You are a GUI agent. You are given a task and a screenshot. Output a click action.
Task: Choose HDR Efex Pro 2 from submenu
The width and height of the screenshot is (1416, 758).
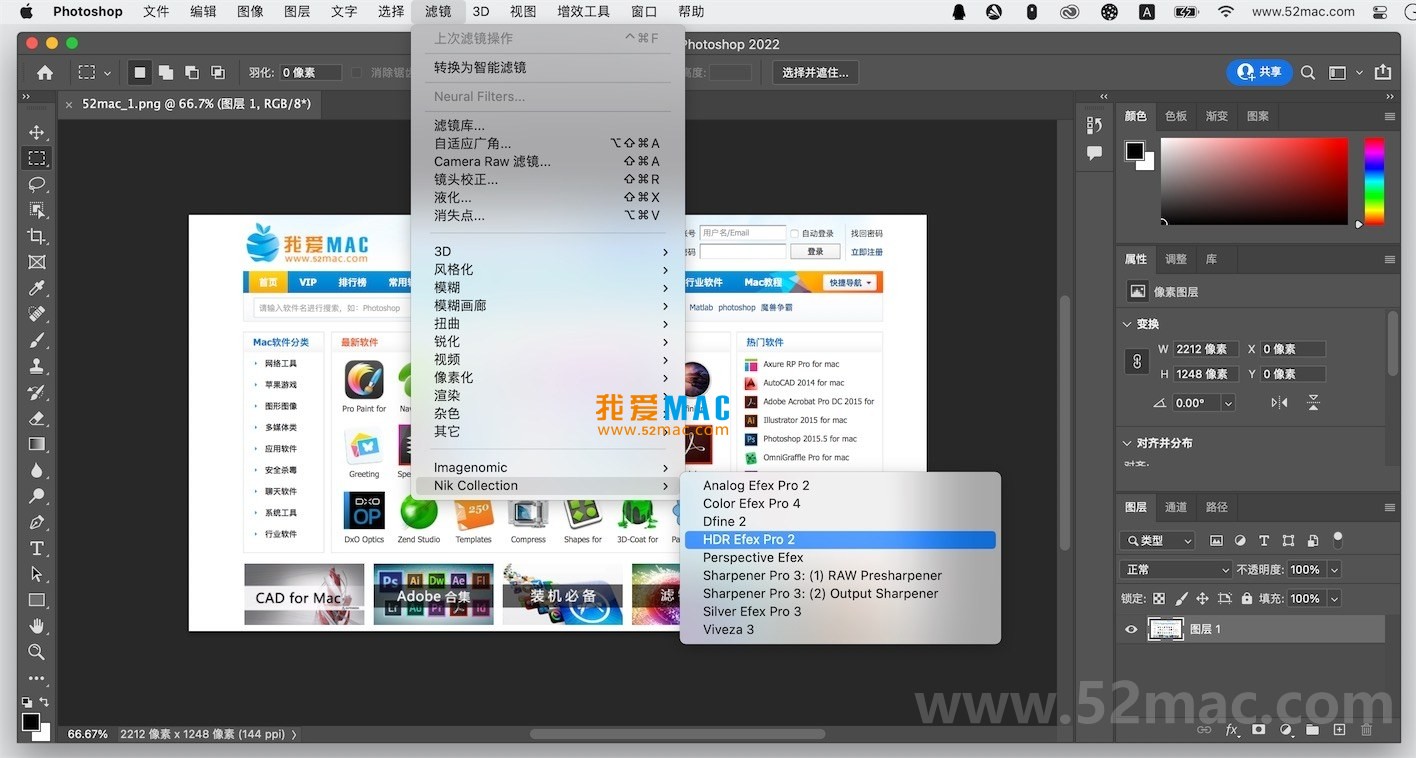pyautogui.click(x=840, y=539)
